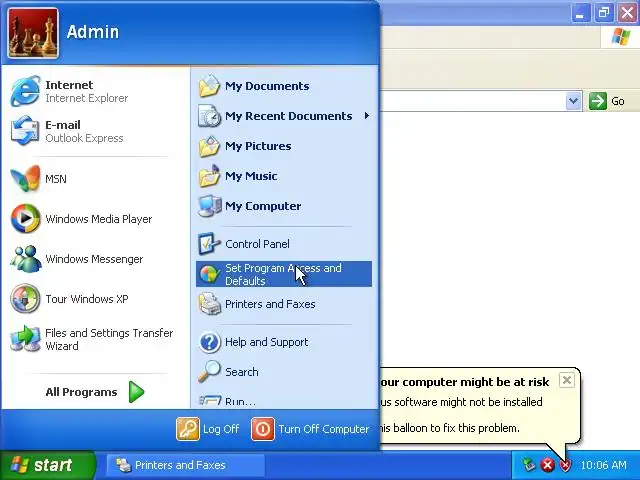Click the All Programs label
Image resolution: width=640 pixels, height=480 pixels.
[81, 392]
